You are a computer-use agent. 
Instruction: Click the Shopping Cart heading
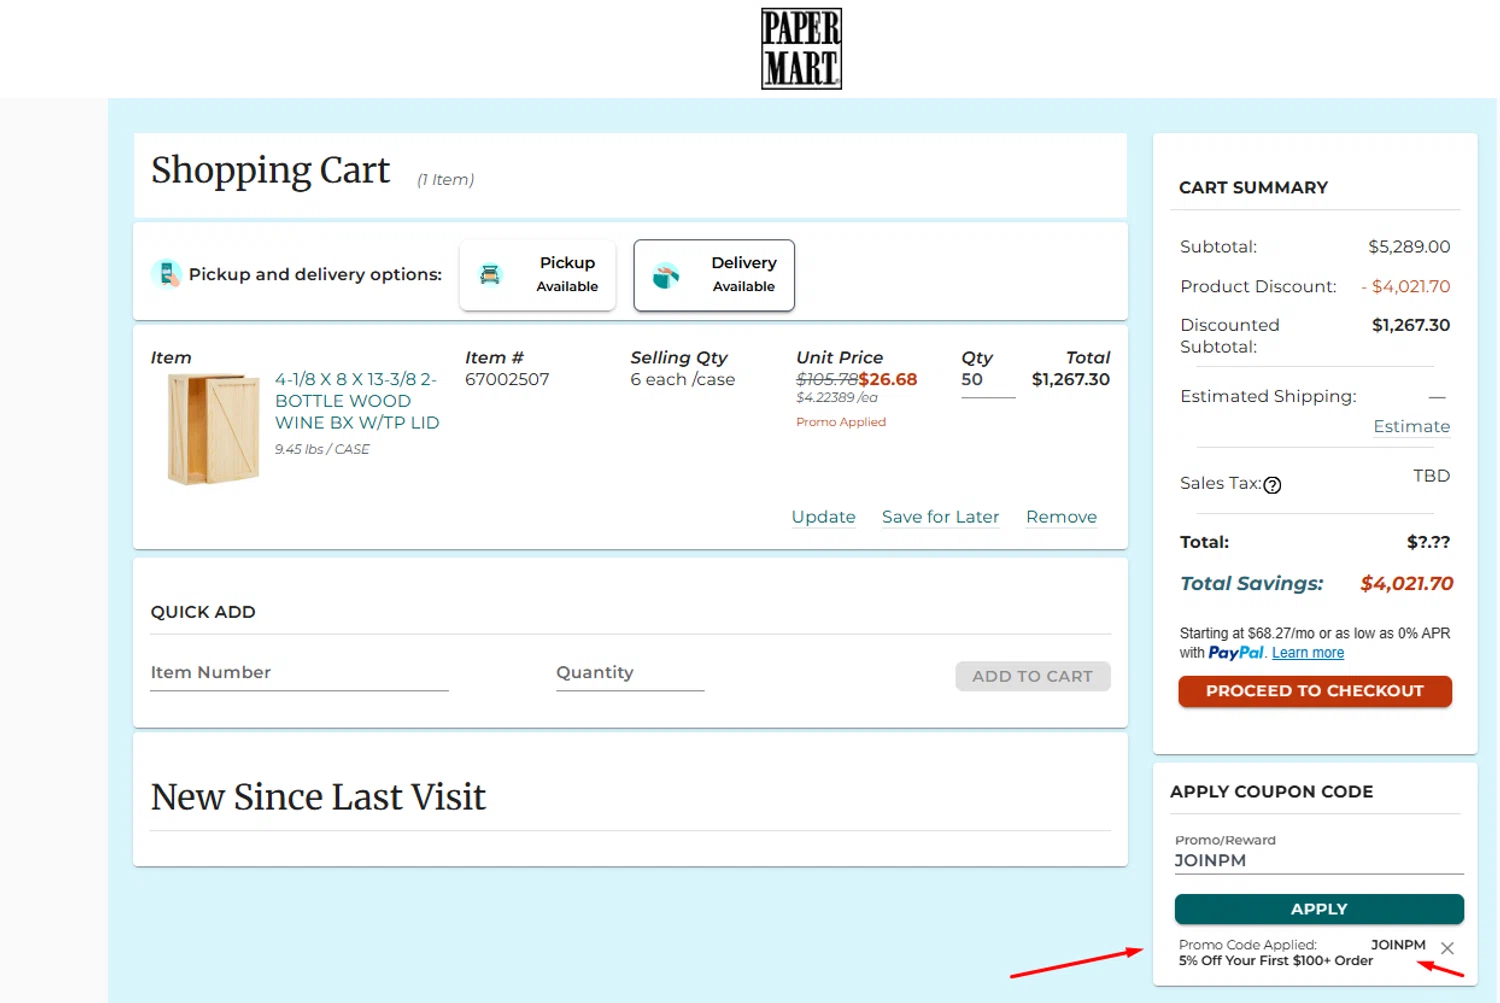point(270,170)
